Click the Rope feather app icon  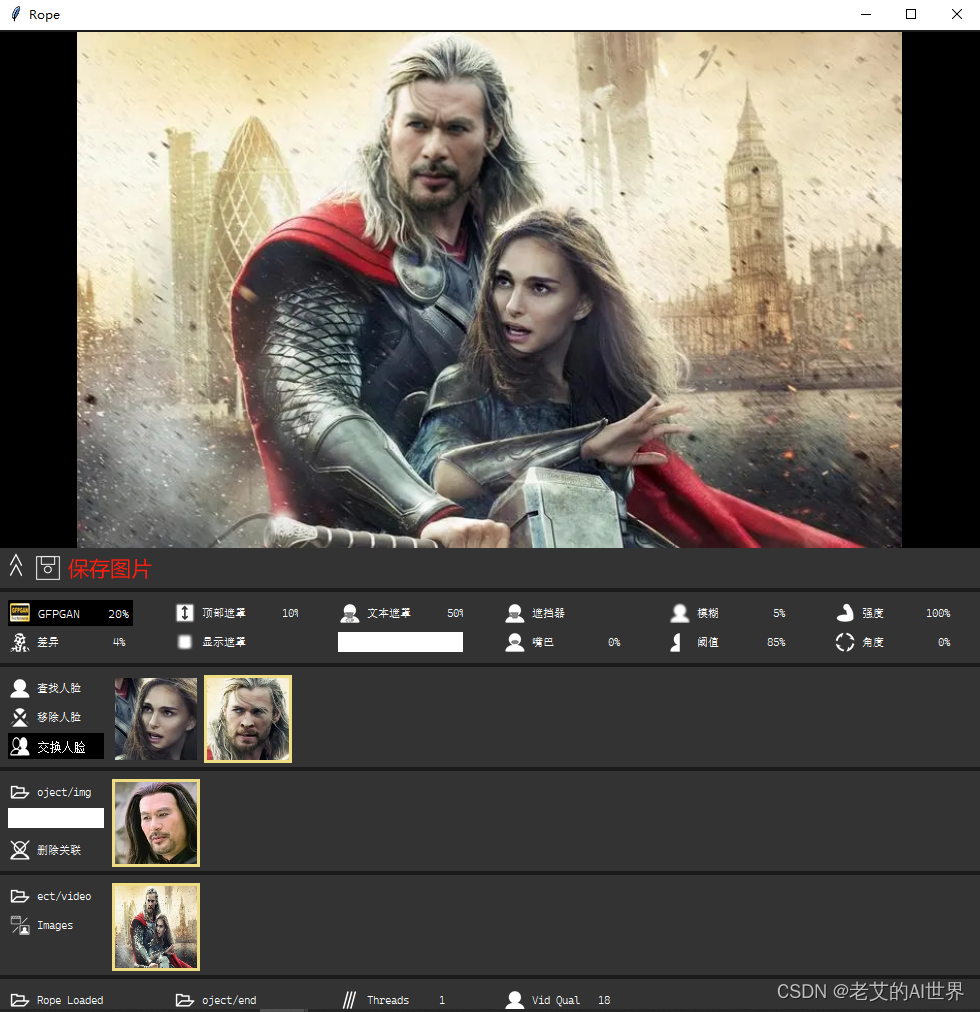(x=15, y=14)
